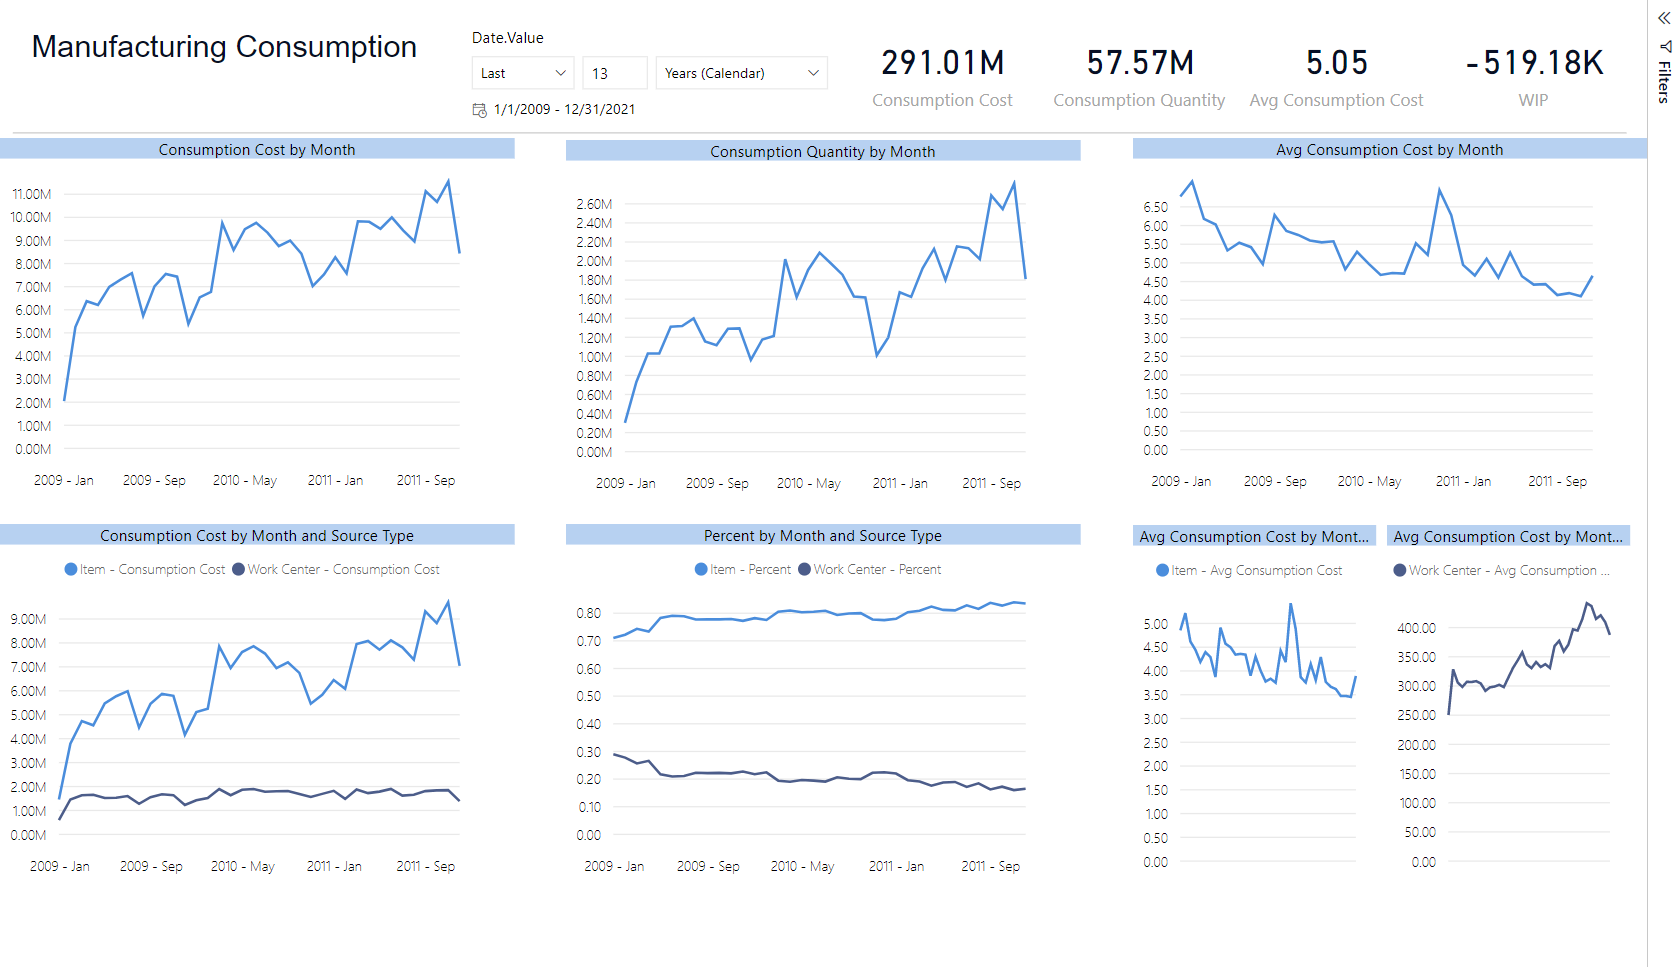Click Work Center - Percent legend dot
This screenshot has width=1680, height=967.
coord(804,569)
